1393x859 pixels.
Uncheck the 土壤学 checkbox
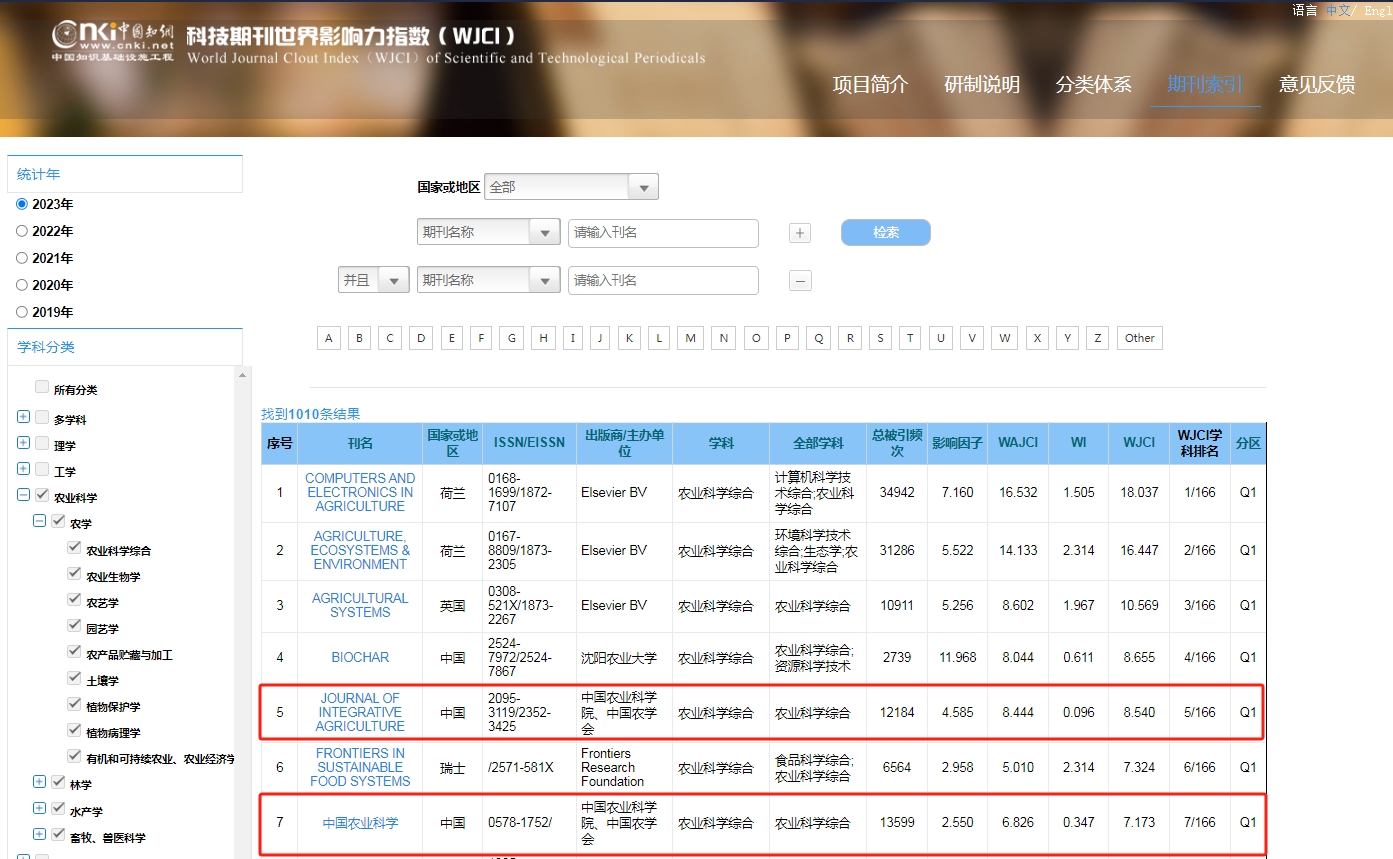click(74, 677)
